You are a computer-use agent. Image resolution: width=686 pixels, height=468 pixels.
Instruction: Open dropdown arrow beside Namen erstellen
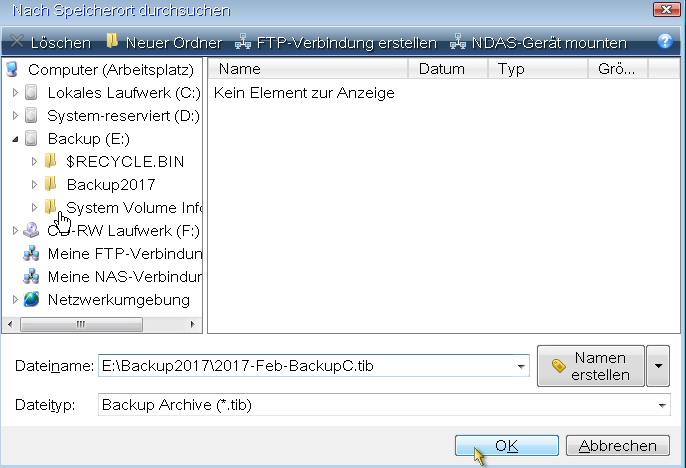pos(657,366)
